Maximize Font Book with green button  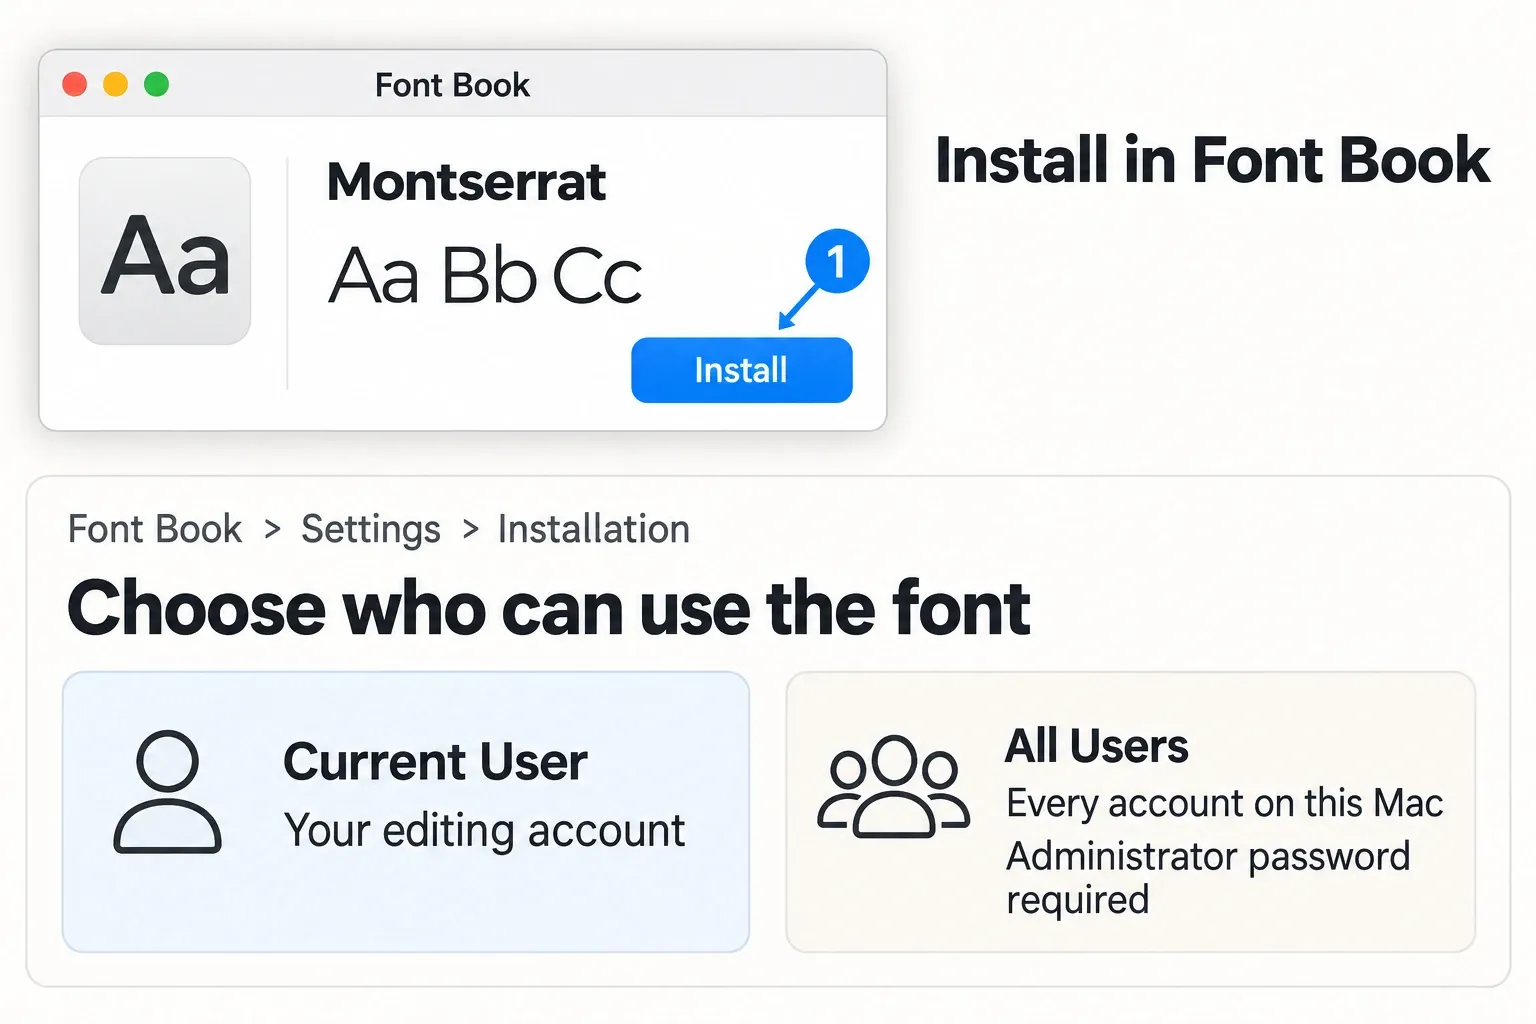click(157, 85)
